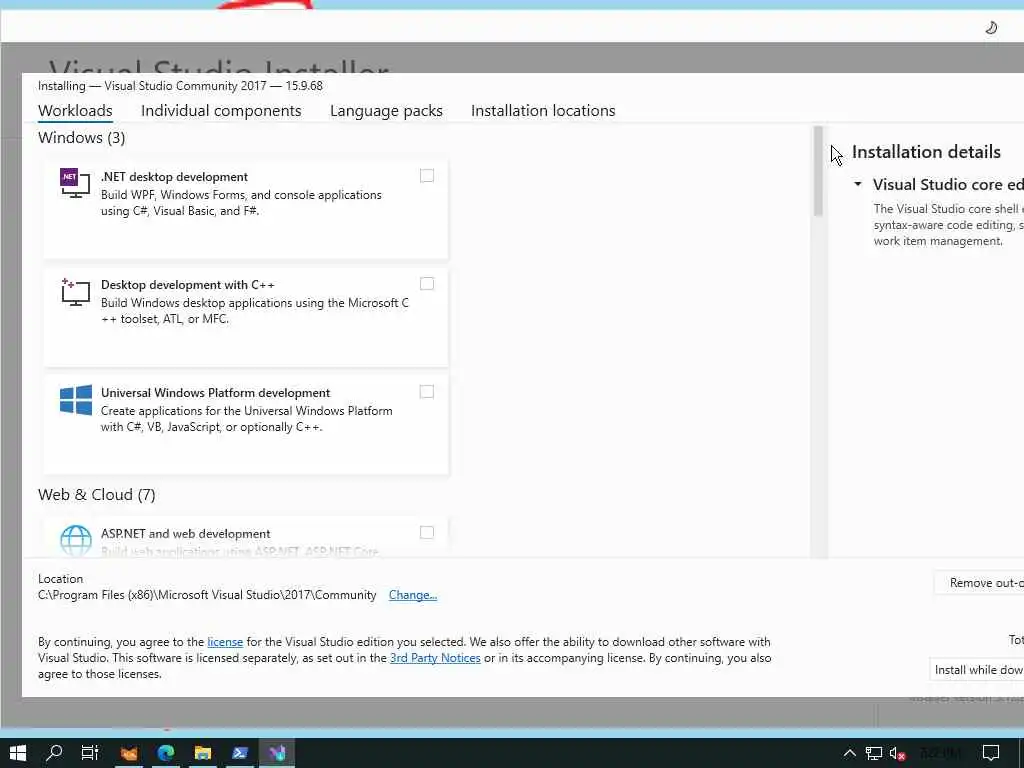1024x768 pixels.
Task: Switch to Installation locations tab
Action: (x=543, y=110)
